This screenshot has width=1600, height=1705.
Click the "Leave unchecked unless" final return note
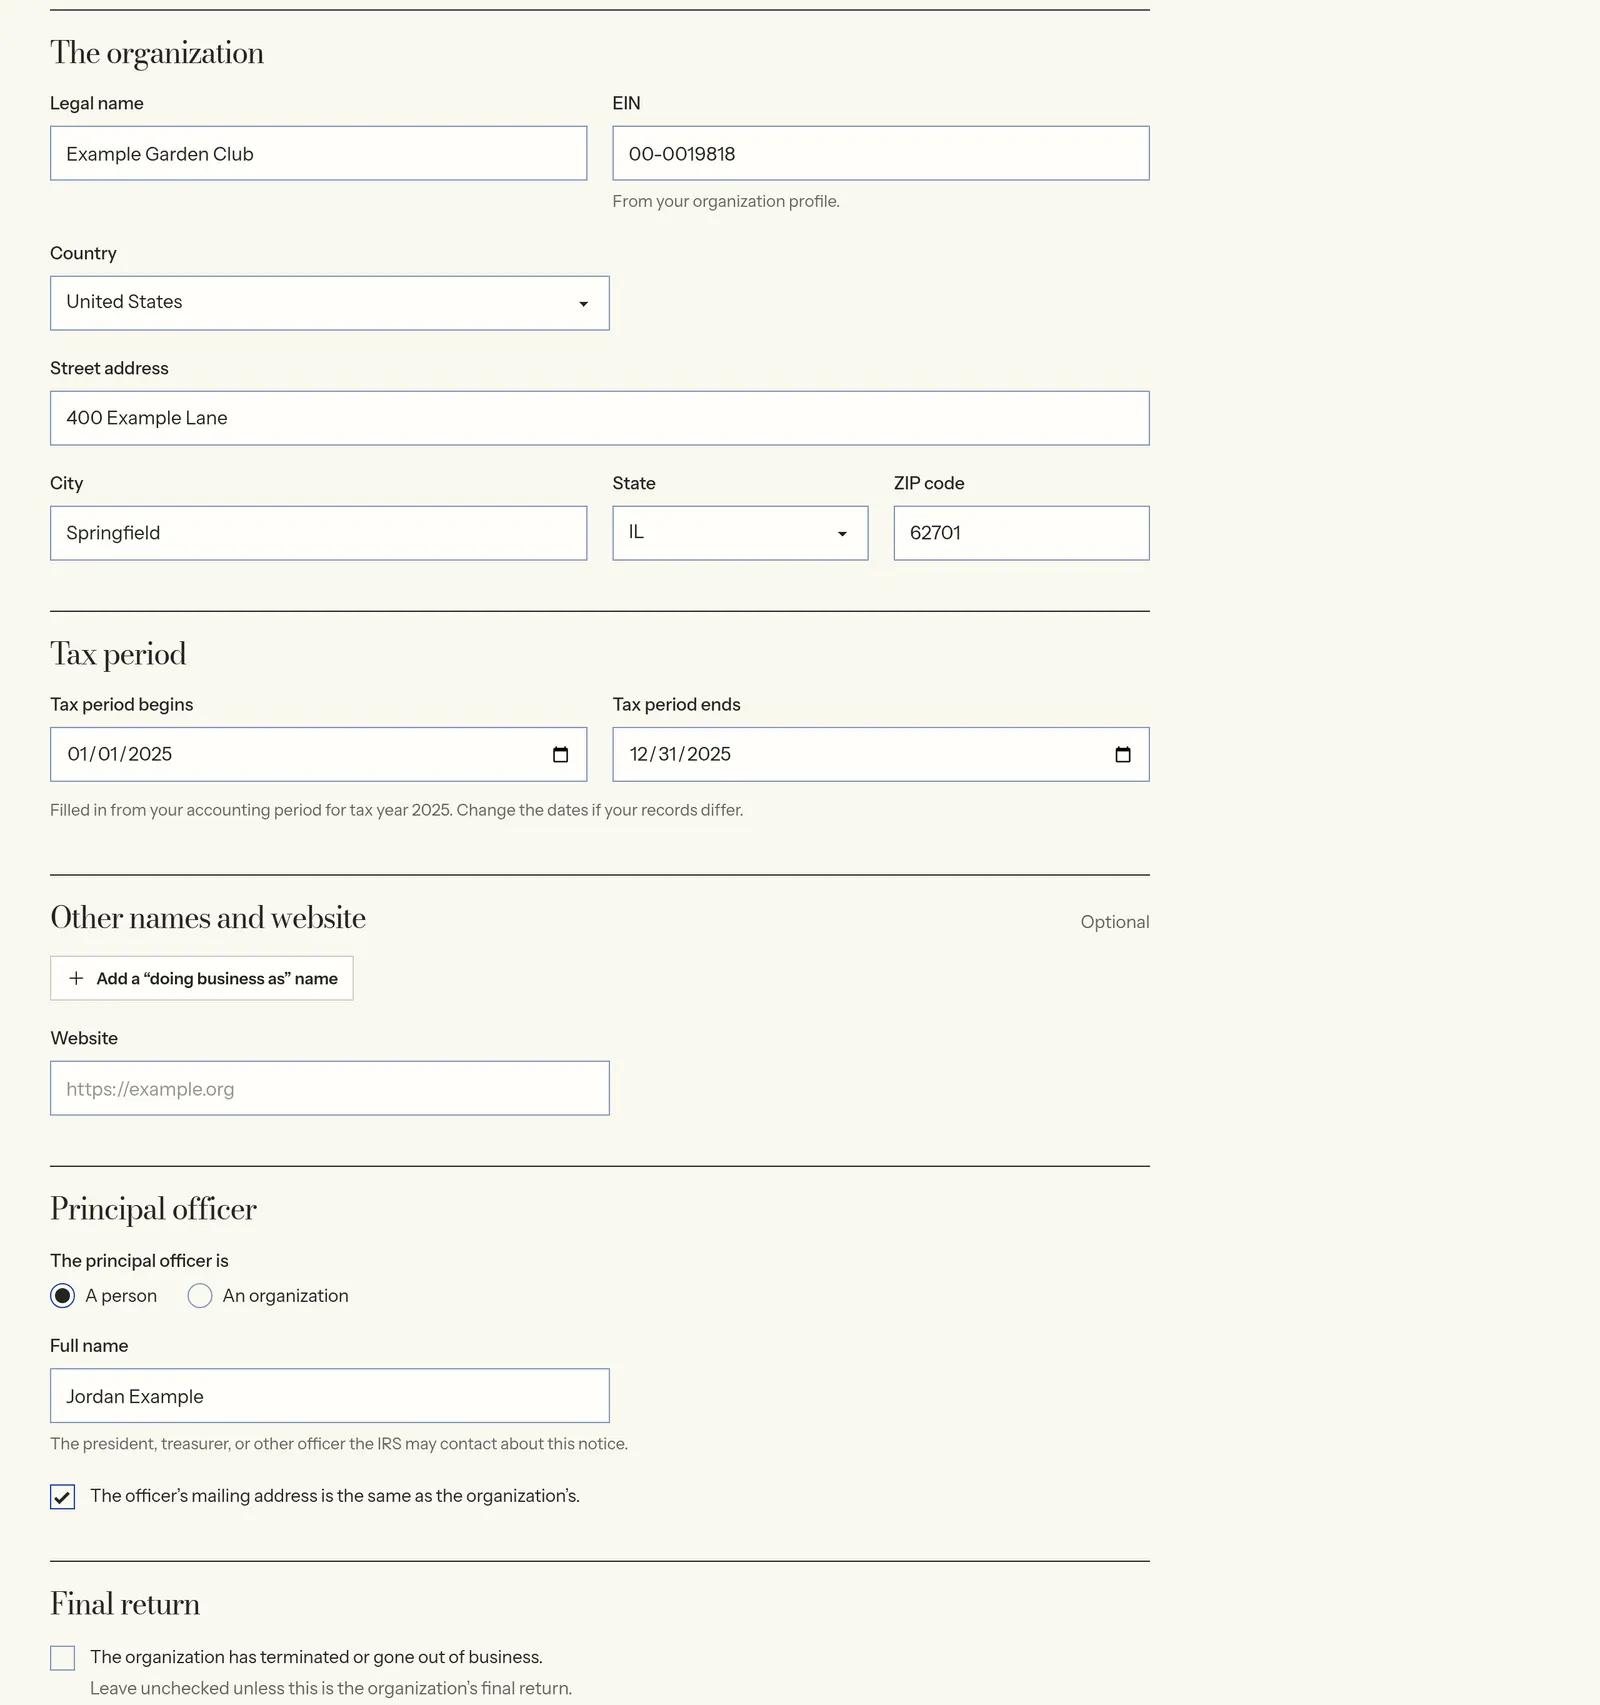click(331, 1688)
